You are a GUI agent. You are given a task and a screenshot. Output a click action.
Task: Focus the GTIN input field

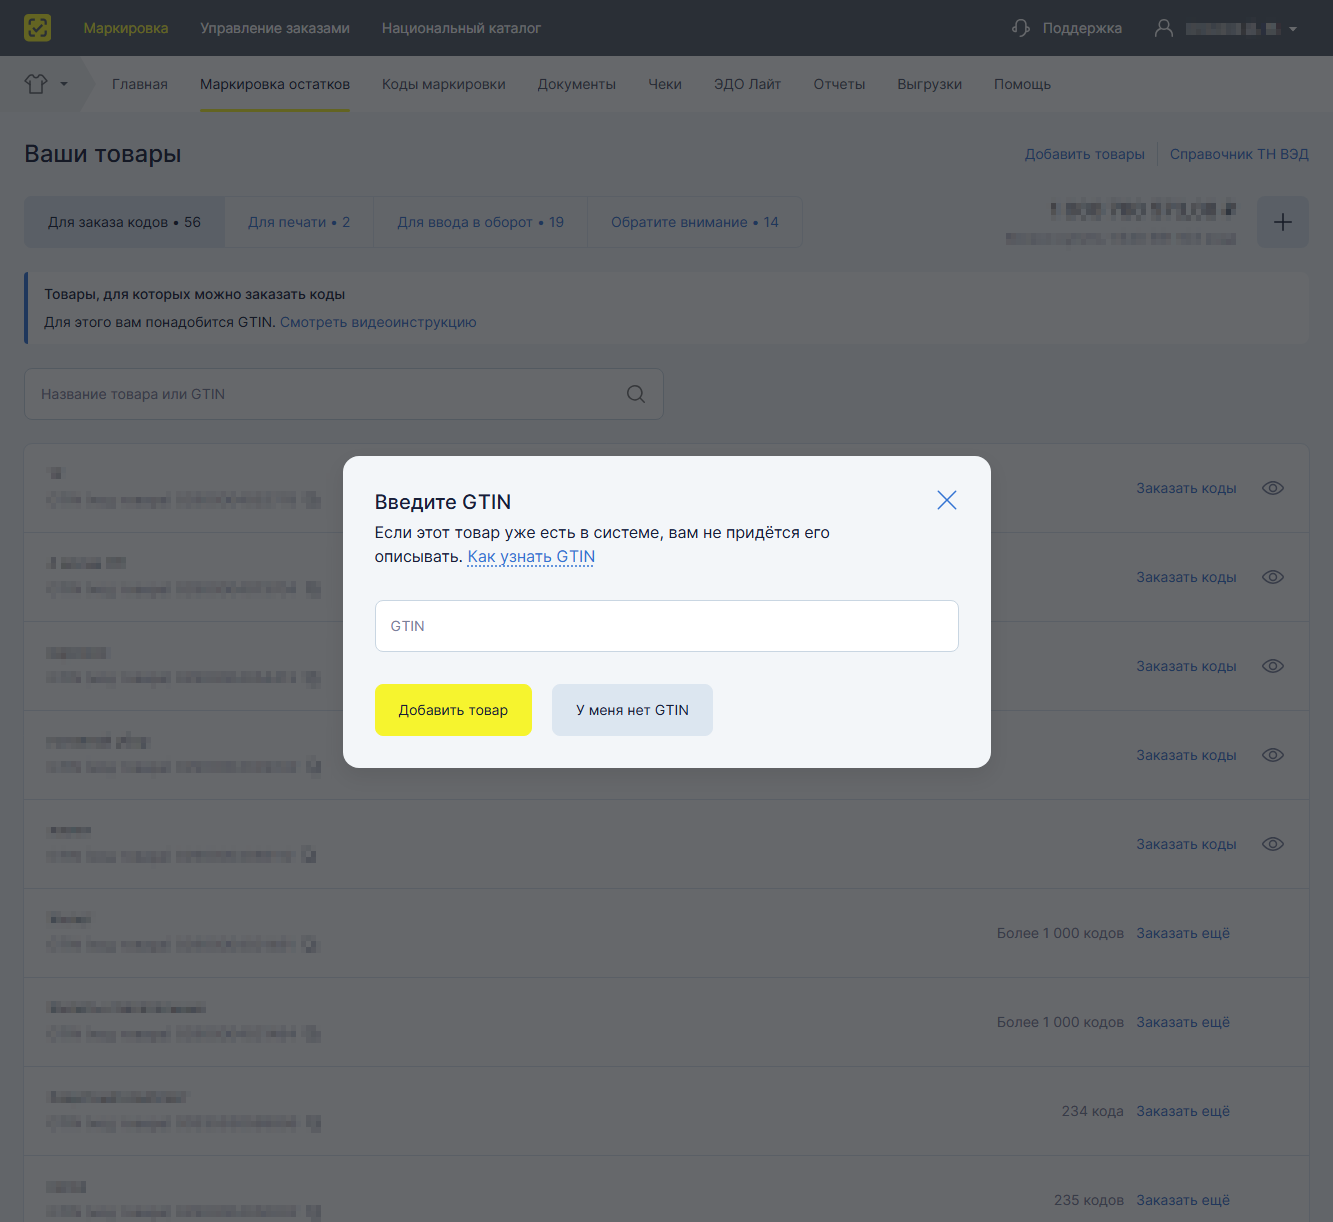click(x=667, y=626)
